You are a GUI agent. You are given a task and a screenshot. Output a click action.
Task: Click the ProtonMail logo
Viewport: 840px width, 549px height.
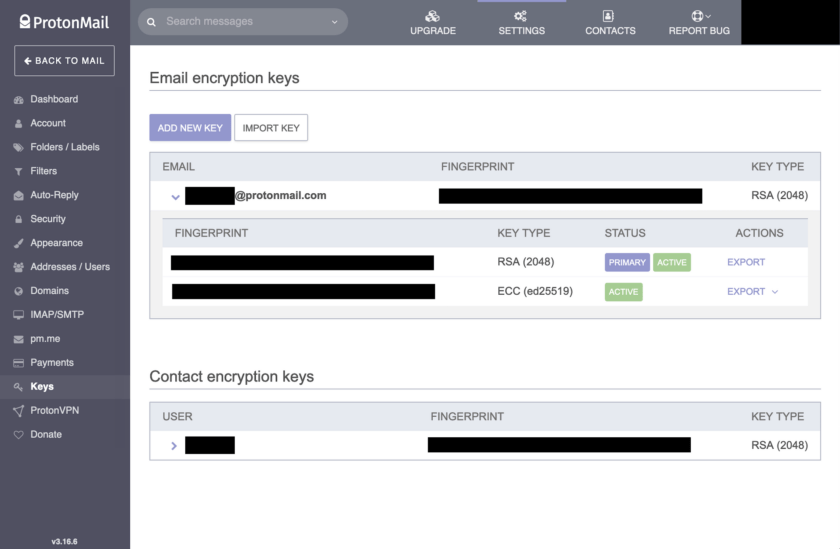tap(64, 22)
